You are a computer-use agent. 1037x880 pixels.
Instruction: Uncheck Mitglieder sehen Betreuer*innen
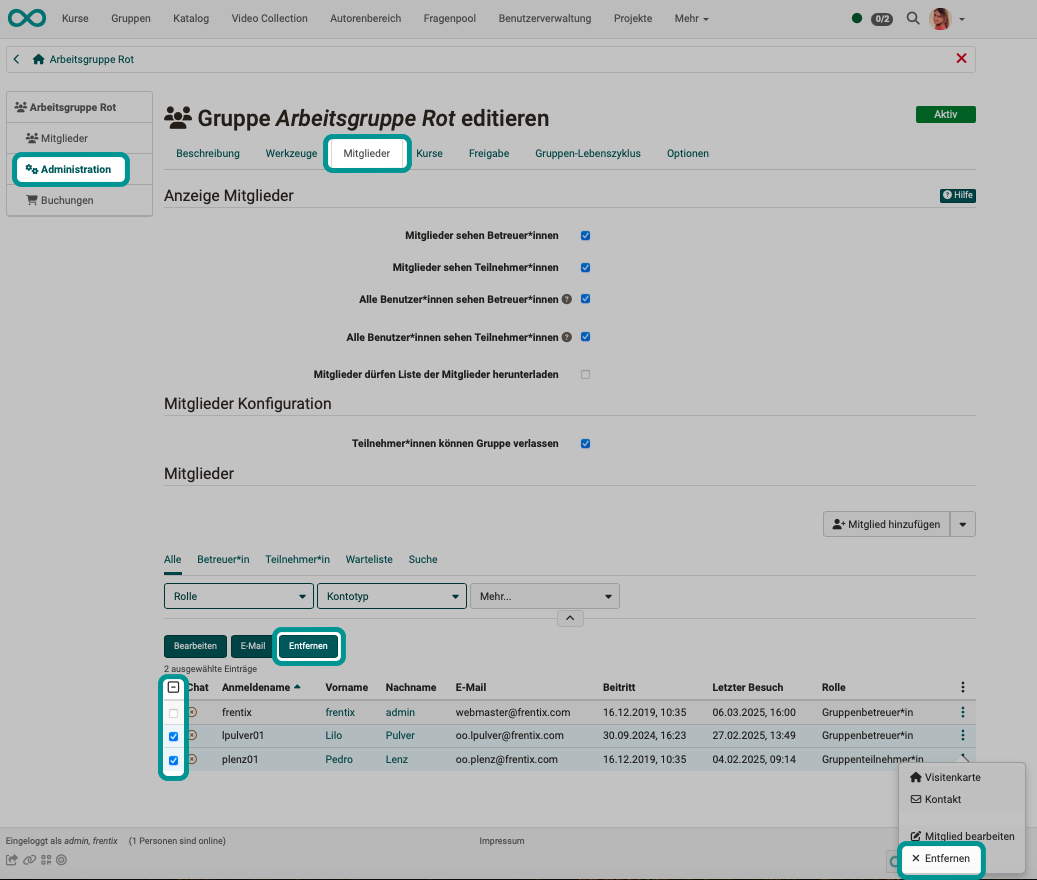tap(586, 236)
